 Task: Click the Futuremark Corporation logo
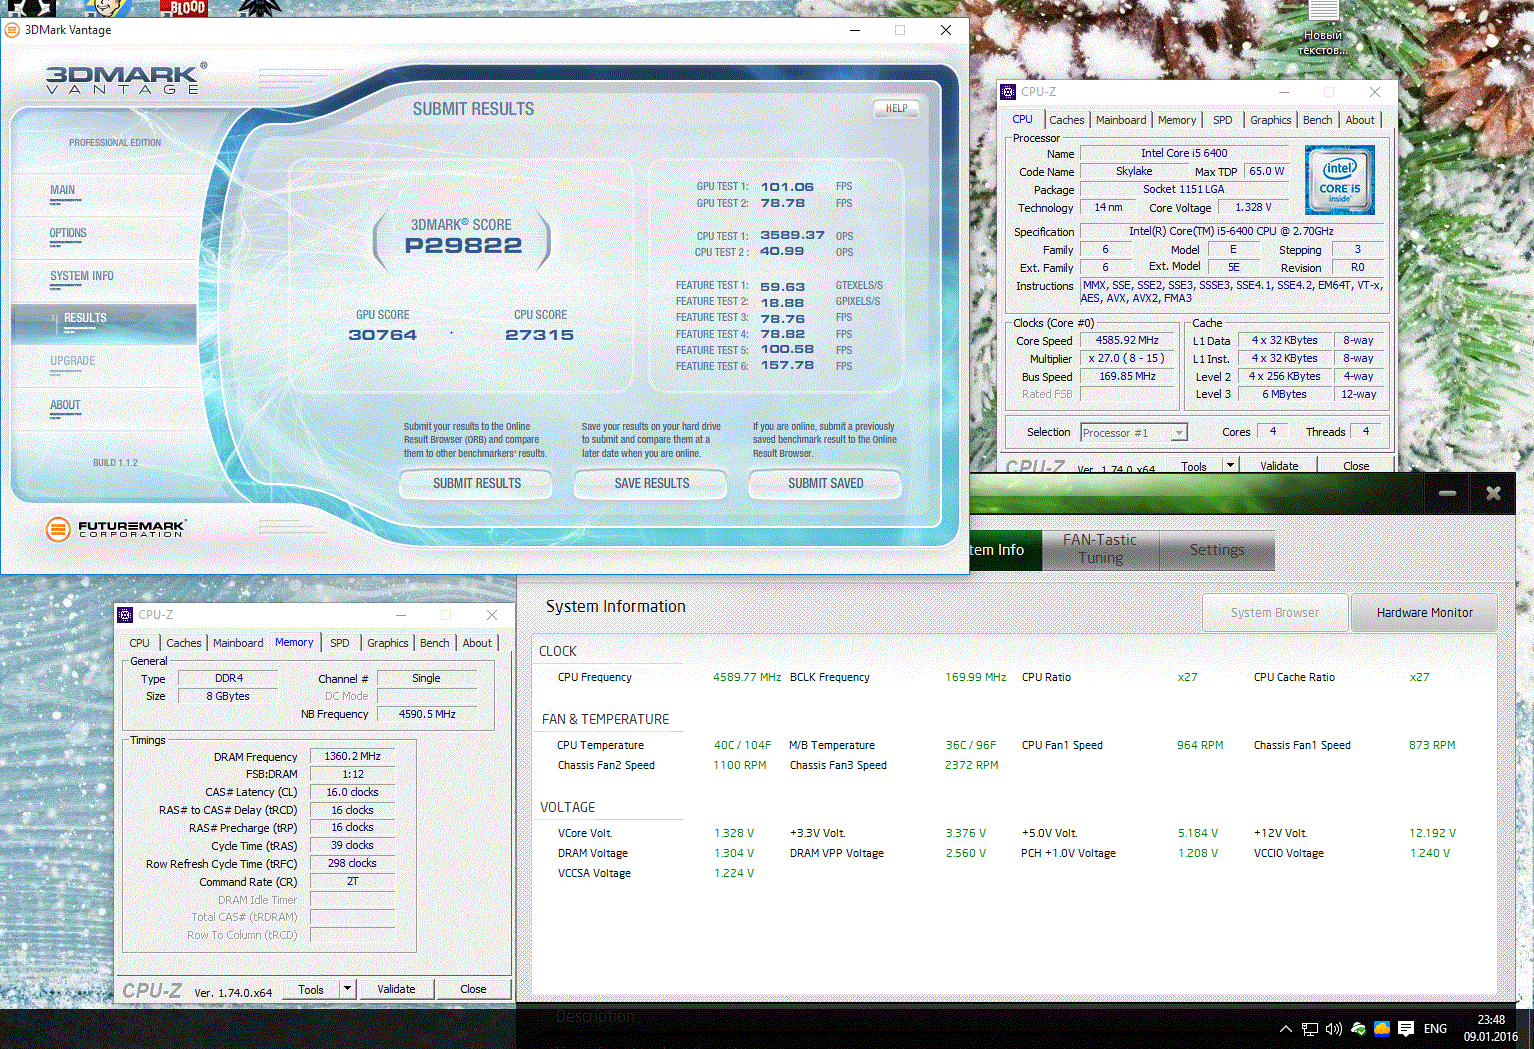tap(116, 529)
